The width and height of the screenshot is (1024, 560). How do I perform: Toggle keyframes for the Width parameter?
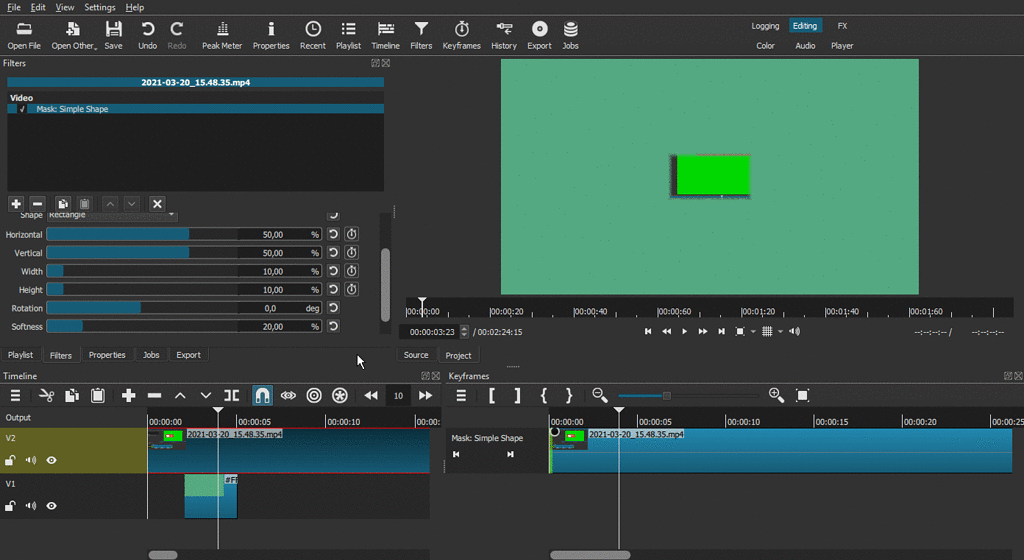(x=351, y=271)
